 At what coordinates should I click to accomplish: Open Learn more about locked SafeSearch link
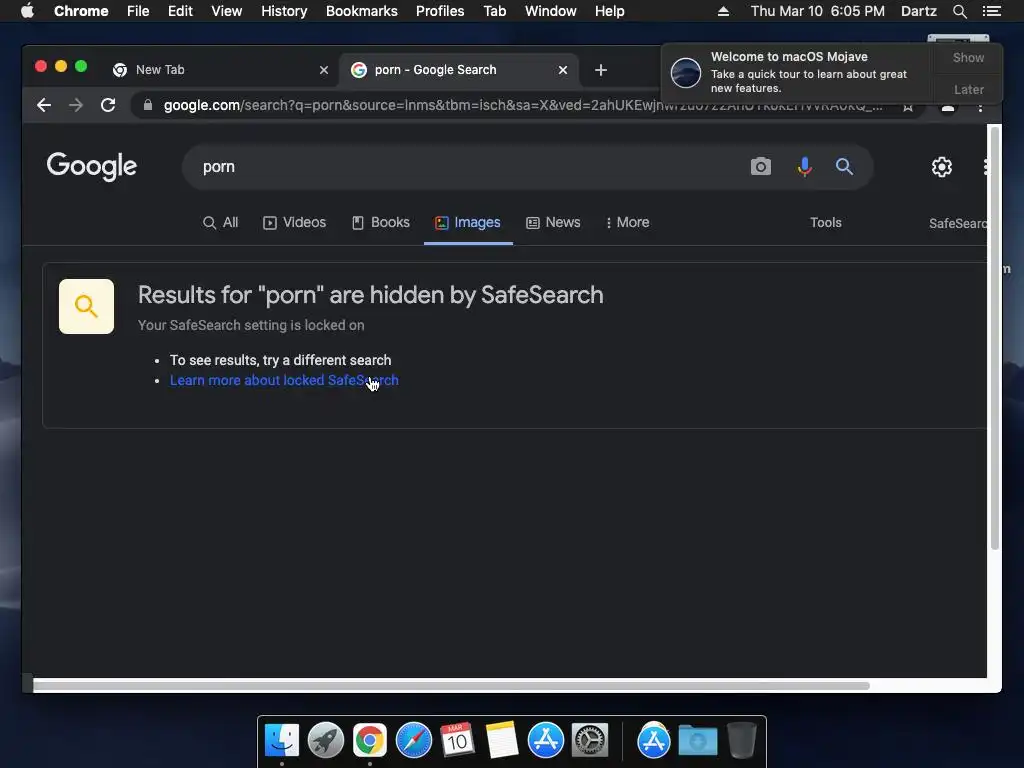[284, 380]
